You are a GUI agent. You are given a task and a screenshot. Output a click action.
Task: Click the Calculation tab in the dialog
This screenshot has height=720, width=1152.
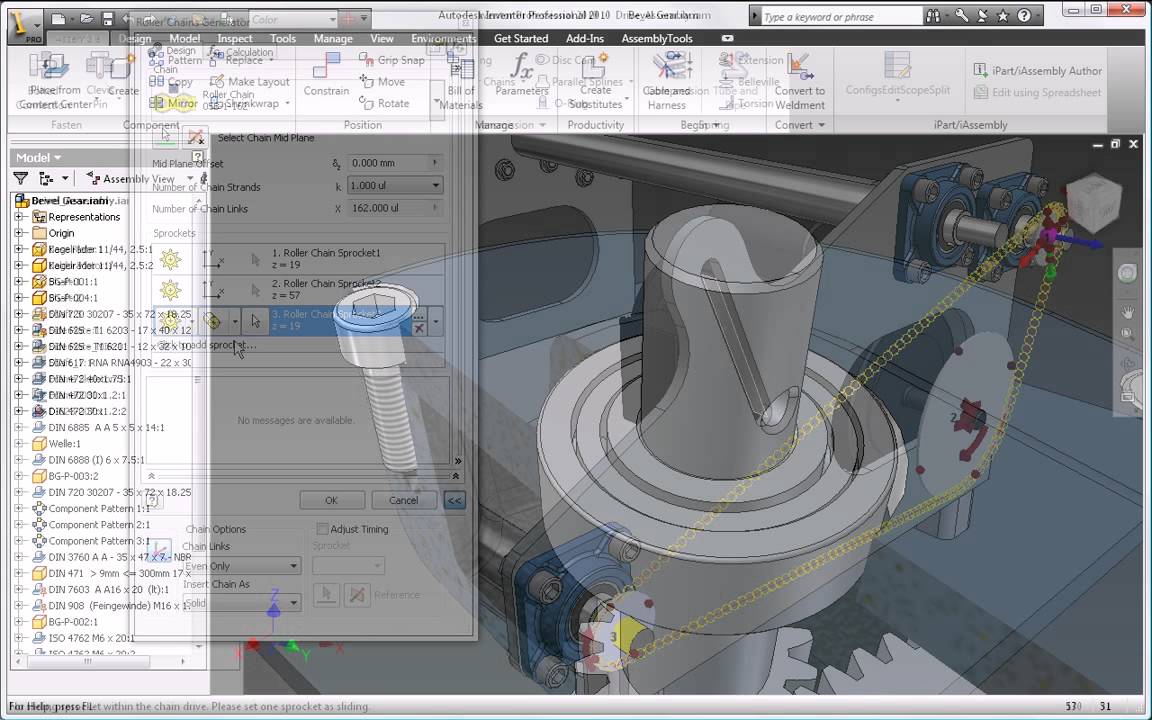(x=242, y=52)
